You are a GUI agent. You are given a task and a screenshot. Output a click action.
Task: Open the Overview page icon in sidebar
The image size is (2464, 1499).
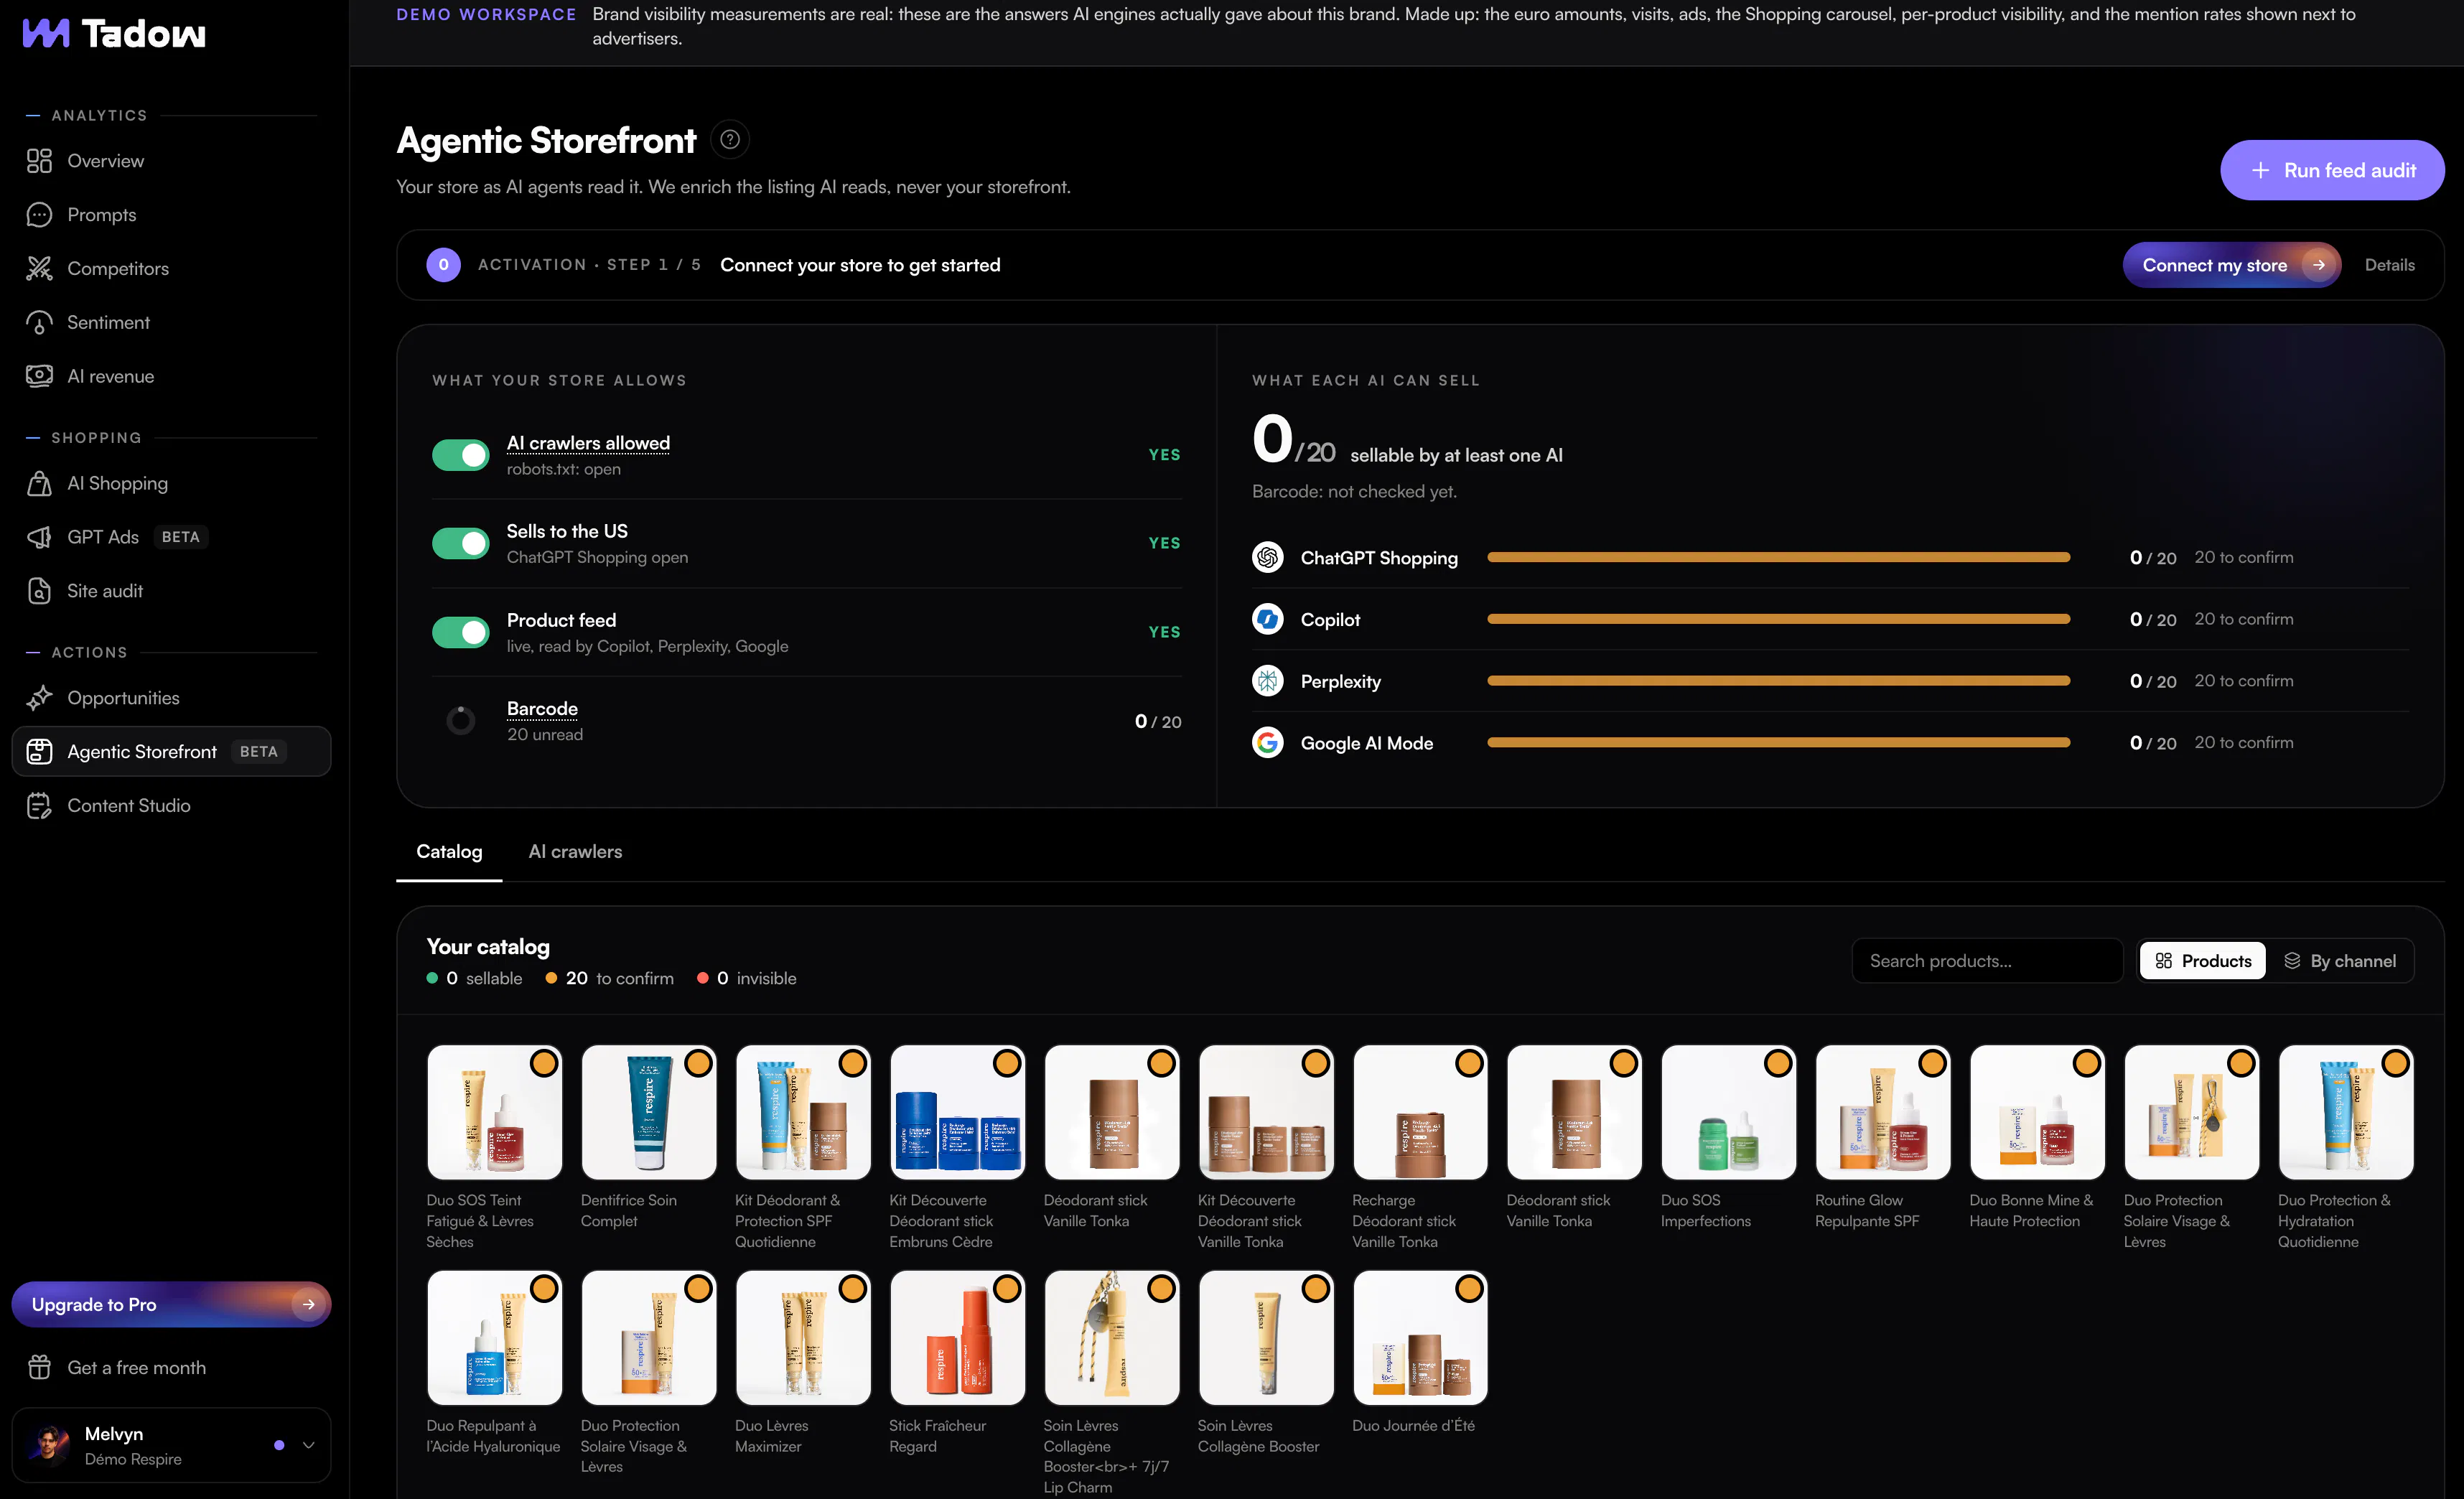(x=39, y=161)
